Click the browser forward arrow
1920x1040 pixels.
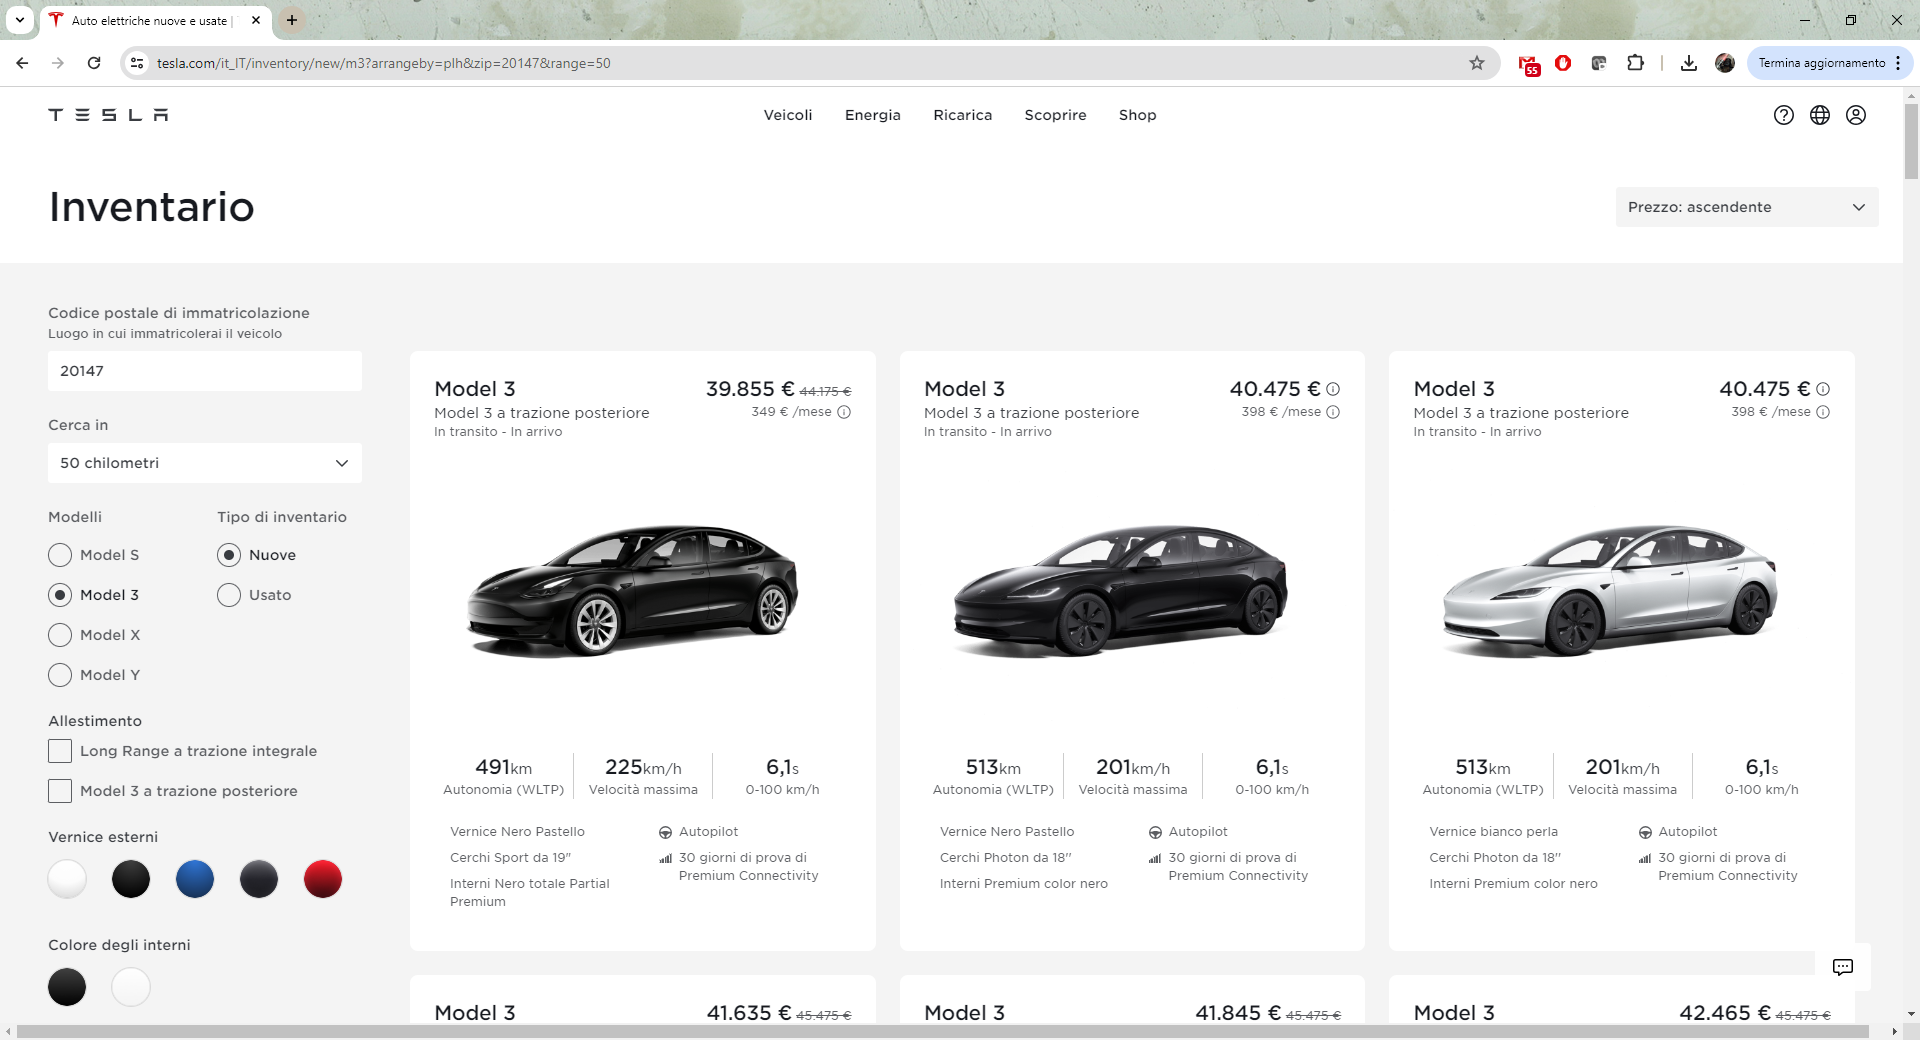58,63
